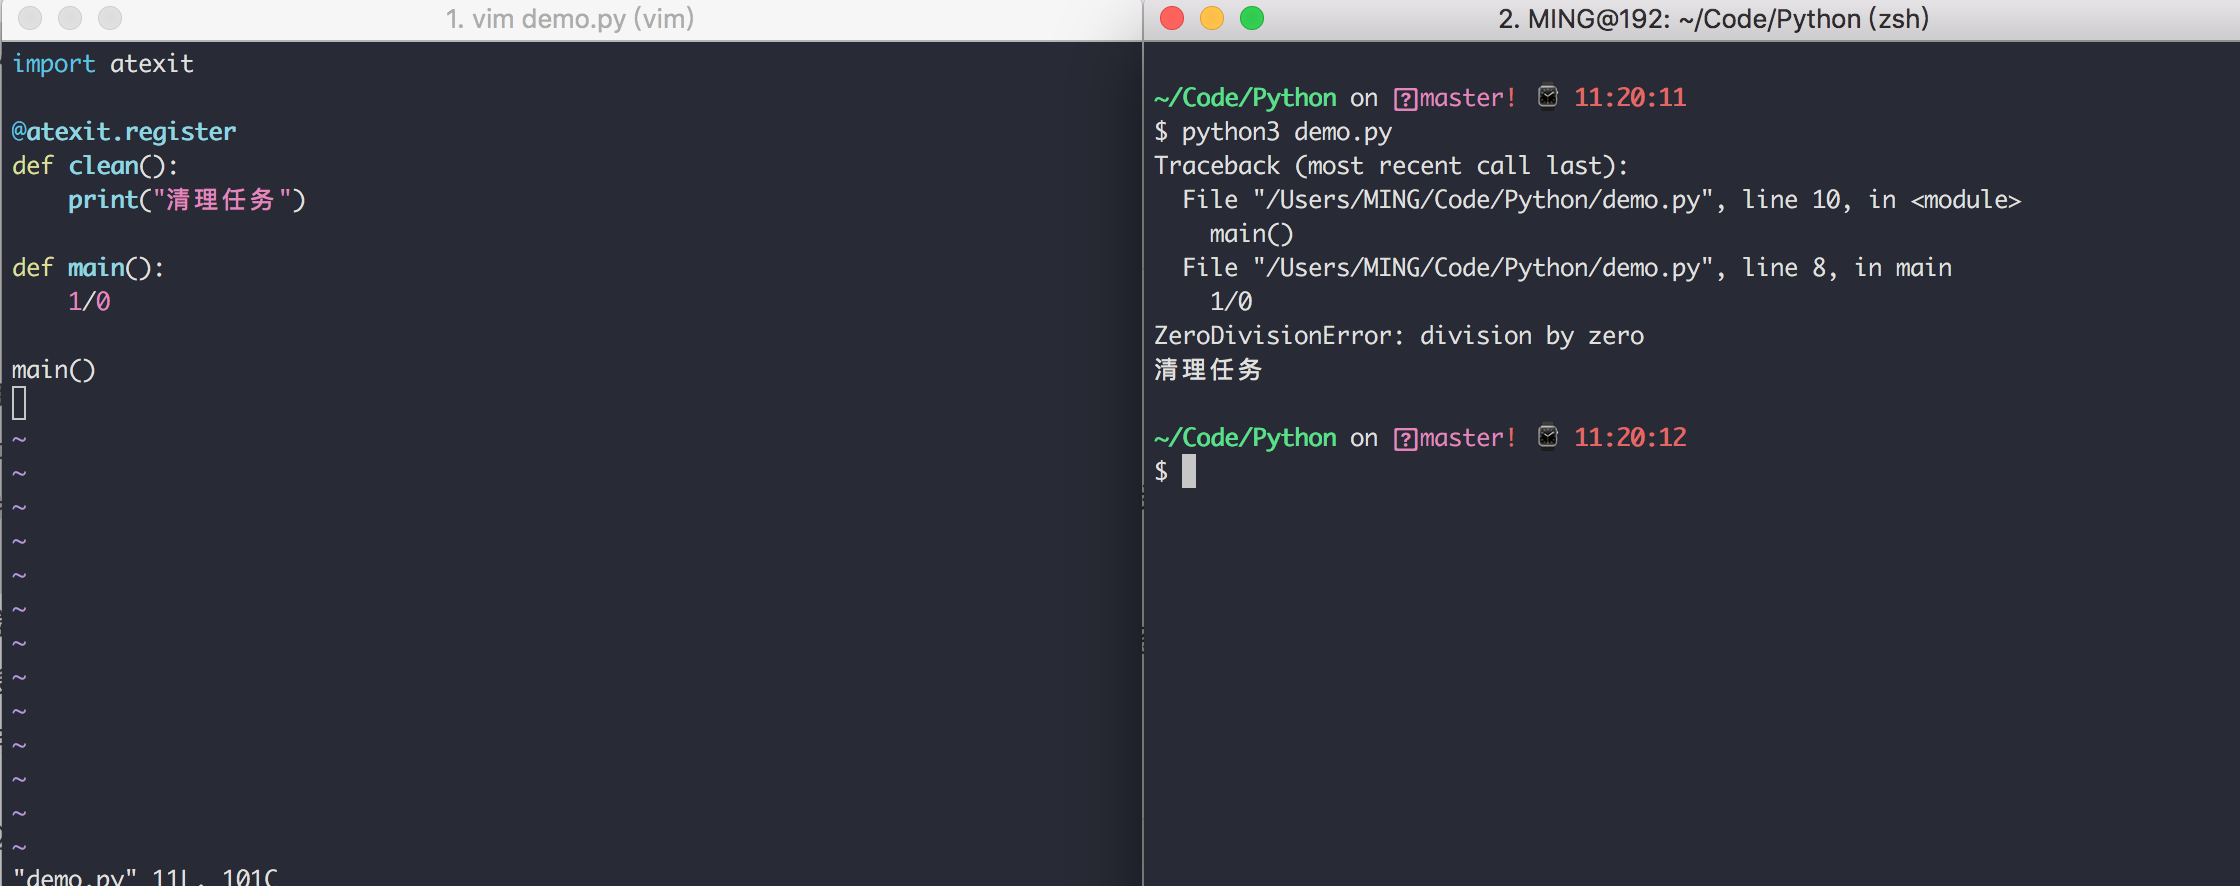The image size is (2240, 886).
Task: Click 'ZeroDivisionError: division by zero' message
Action: [x=1399, y=336]
